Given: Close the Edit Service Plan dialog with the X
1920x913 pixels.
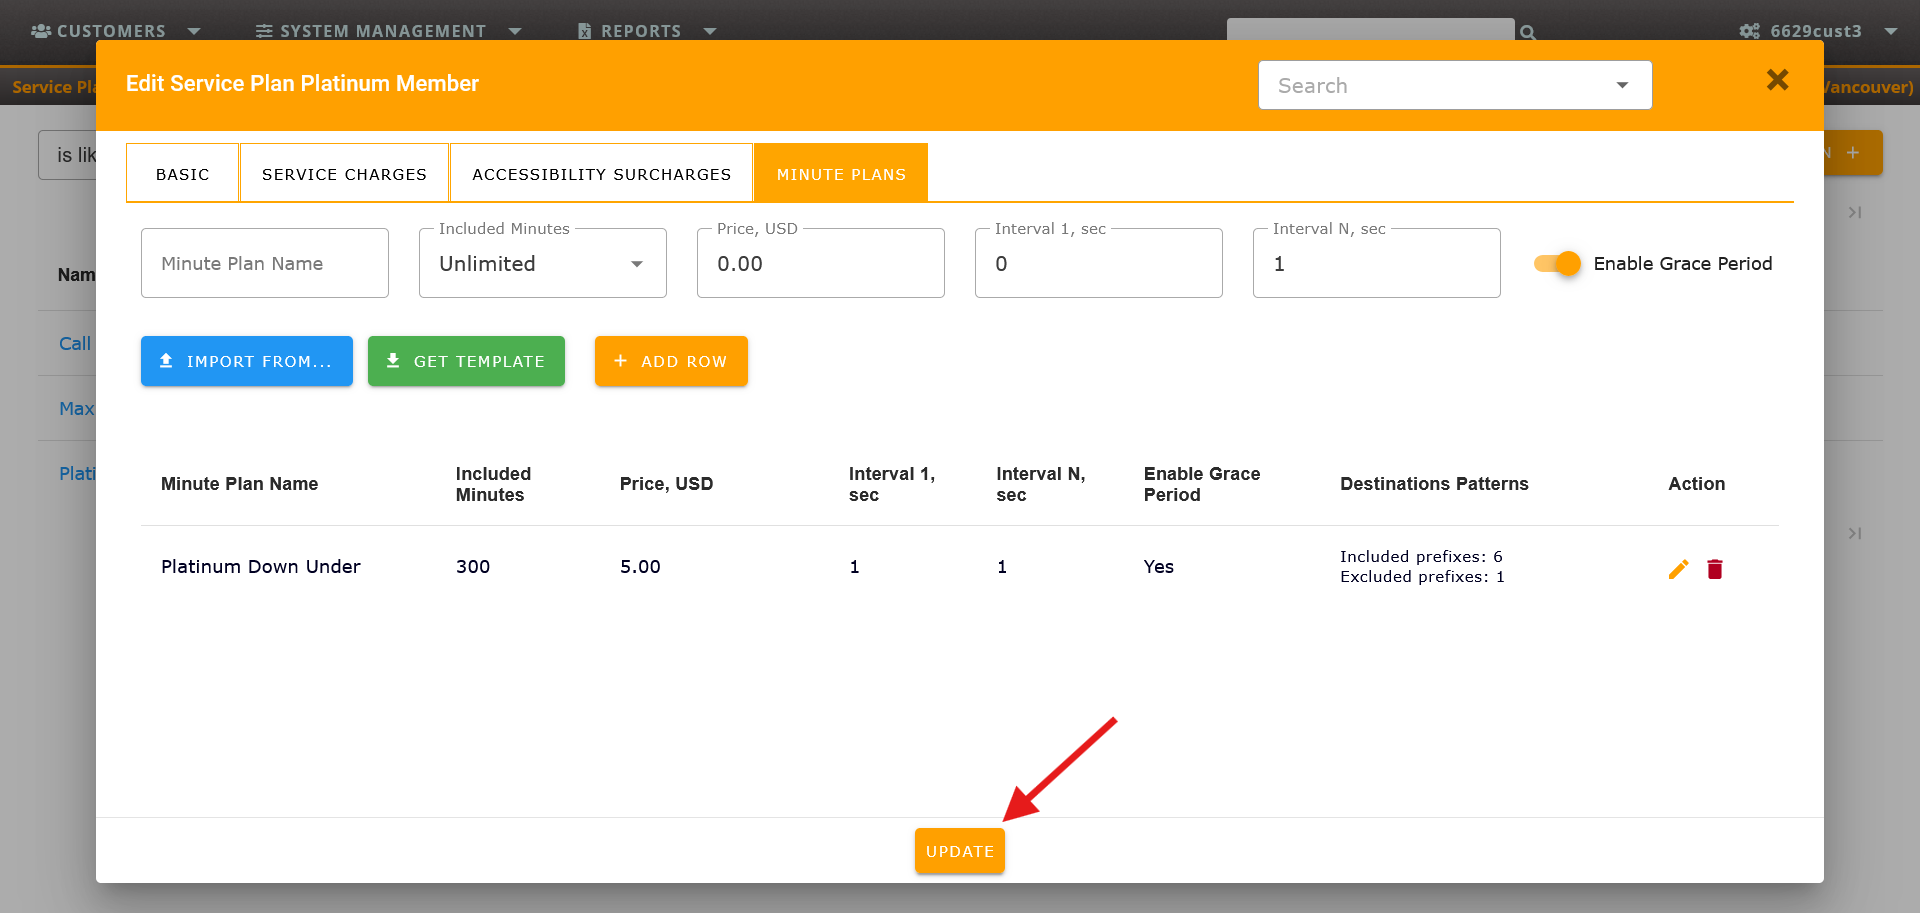Looking at the screenshot, I should [1777, 80].
